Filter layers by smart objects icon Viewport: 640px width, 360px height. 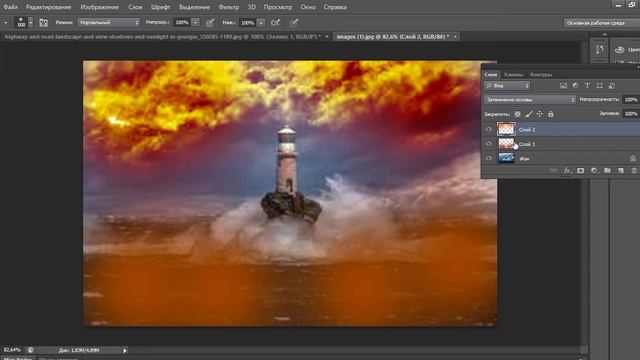611,86
